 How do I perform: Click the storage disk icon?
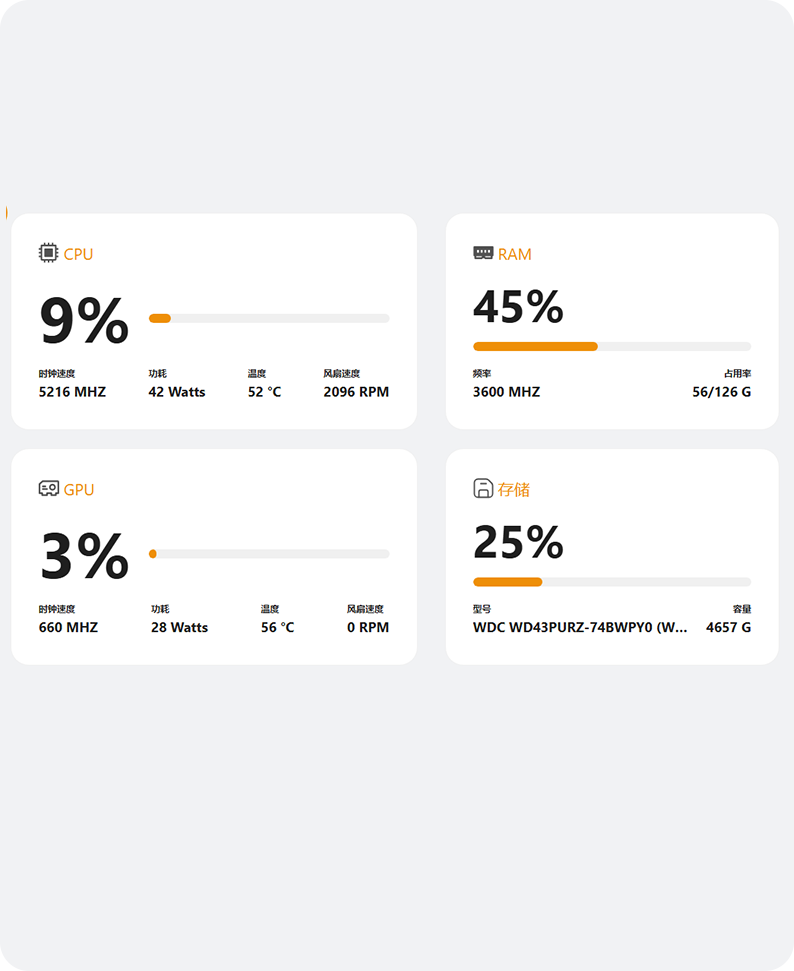(x=483, y=489)
